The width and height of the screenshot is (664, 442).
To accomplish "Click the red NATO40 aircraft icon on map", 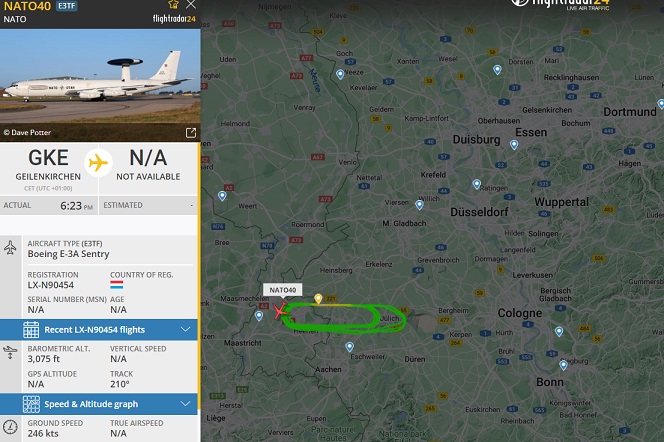I will coord(279,311).
